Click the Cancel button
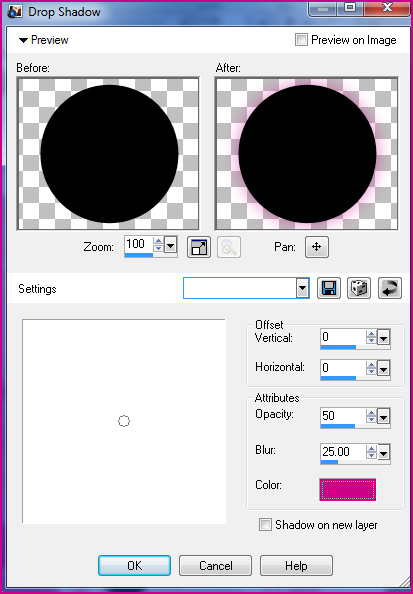The image size is (413, 594). click(x=216, y=566)
